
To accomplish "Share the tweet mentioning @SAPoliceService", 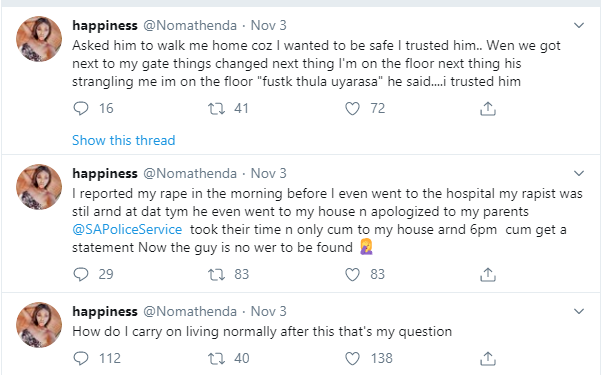I will click(488, 274).
